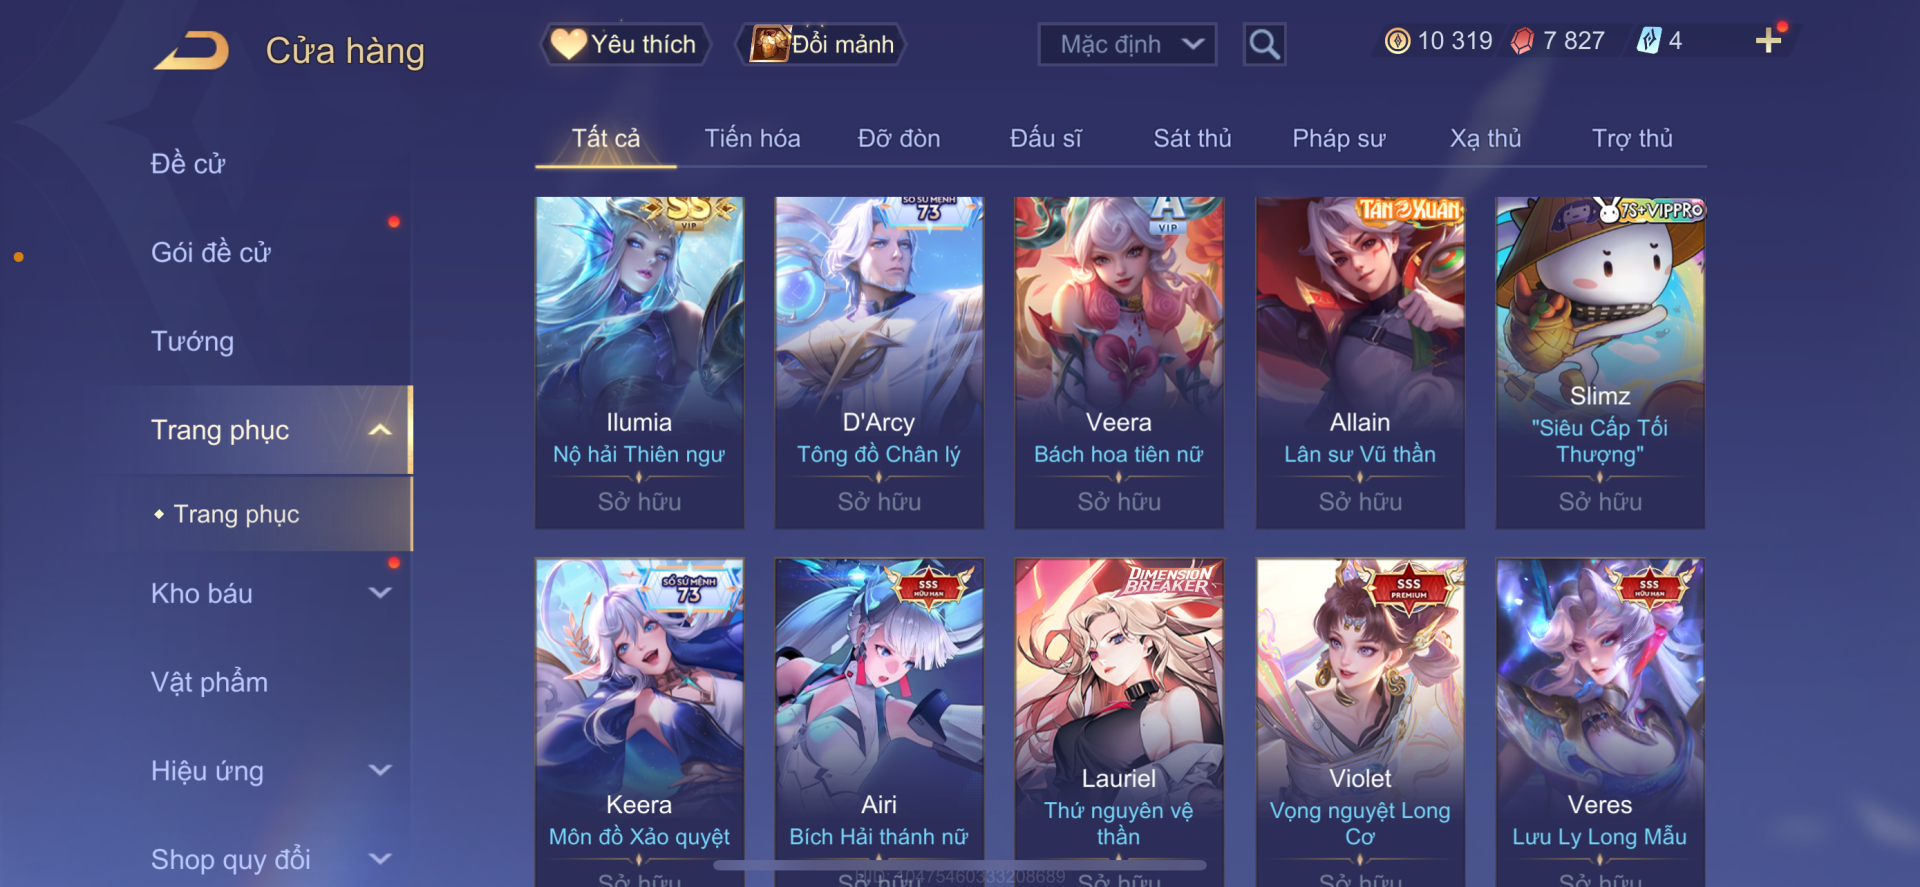Expand the Kho báu sidebar section
The image size is (1920, 887).
click(379, 593)
